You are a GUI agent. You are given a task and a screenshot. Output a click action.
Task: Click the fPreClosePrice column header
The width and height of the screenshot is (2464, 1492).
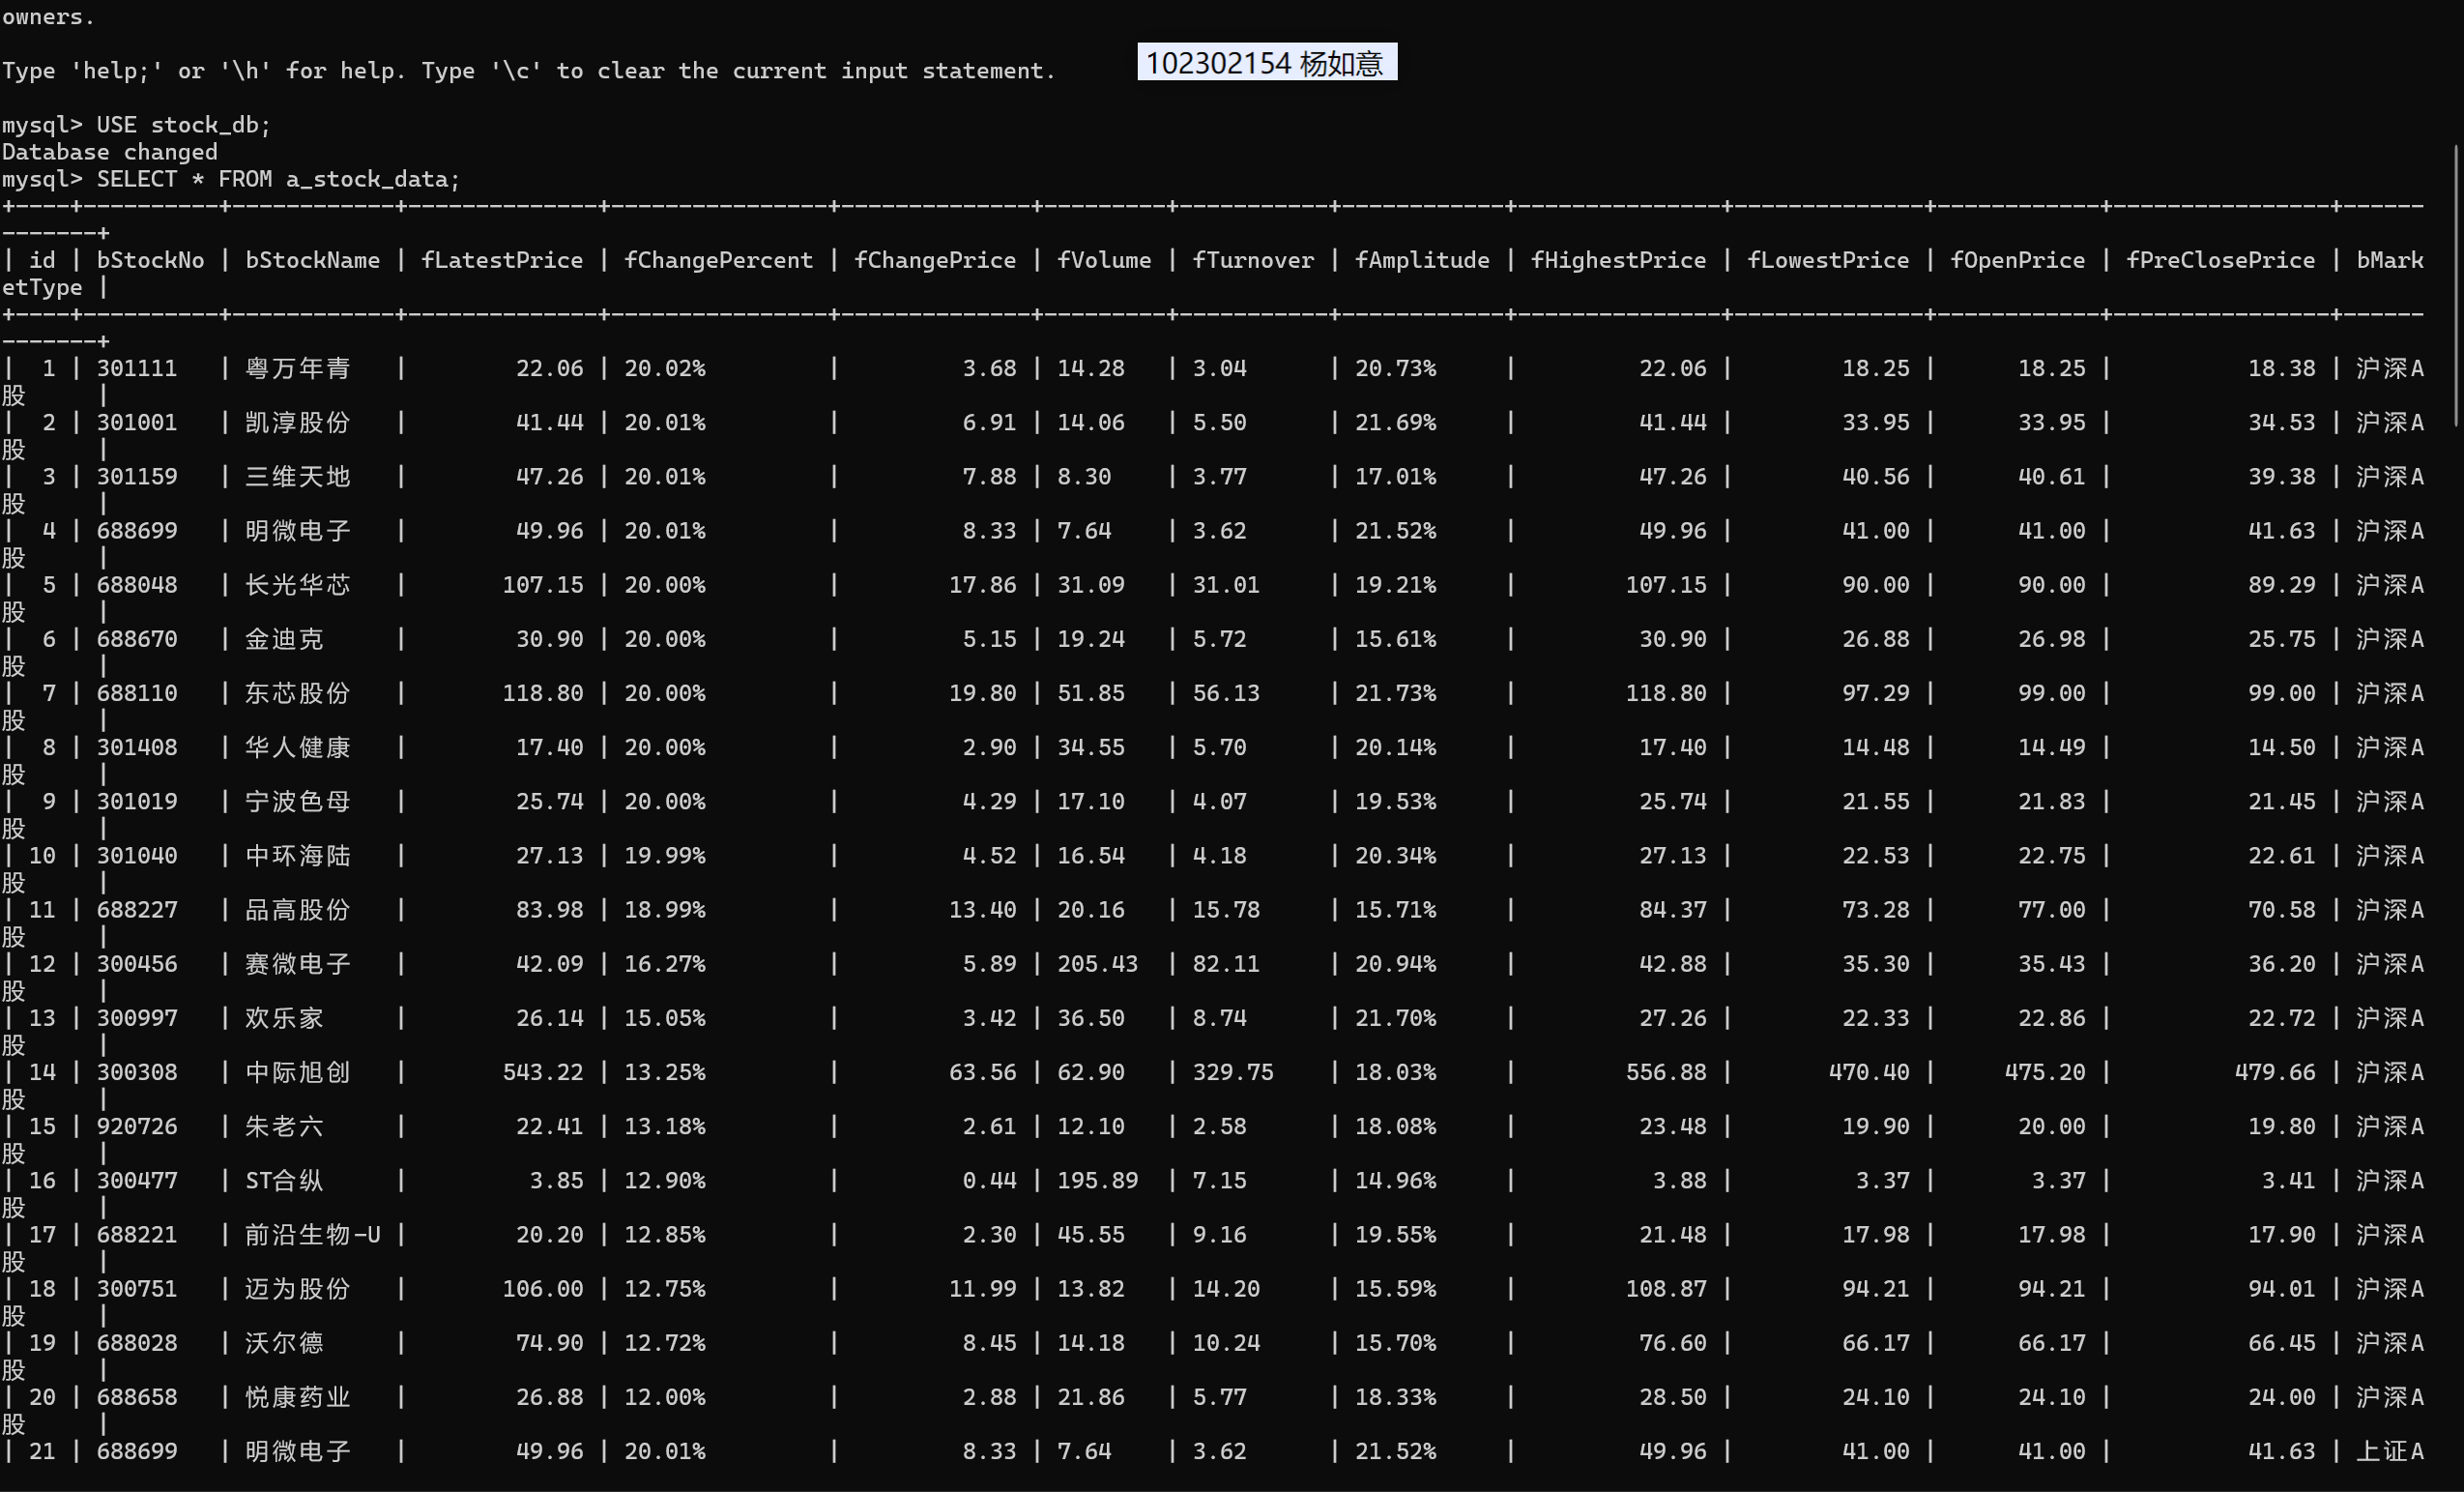pyautogui.click(x=2220, y=260)
